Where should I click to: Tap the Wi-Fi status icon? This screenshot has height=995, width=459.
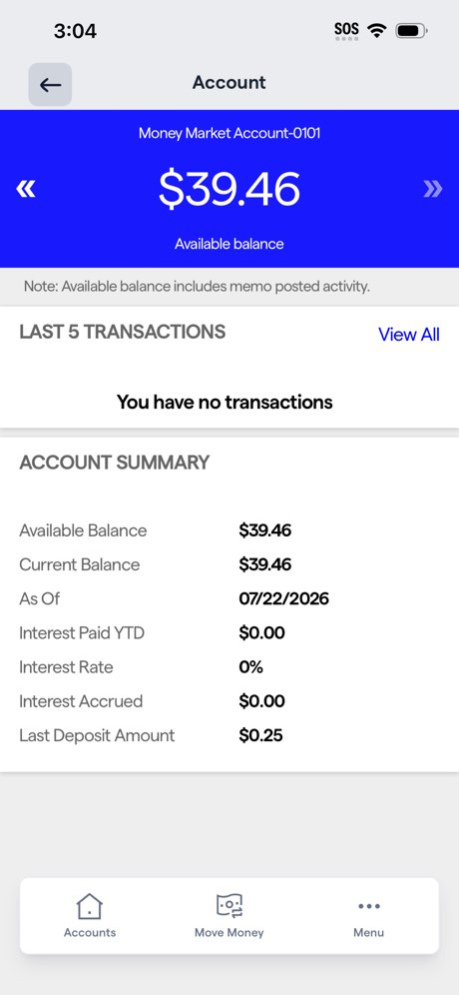pos(378,30)
